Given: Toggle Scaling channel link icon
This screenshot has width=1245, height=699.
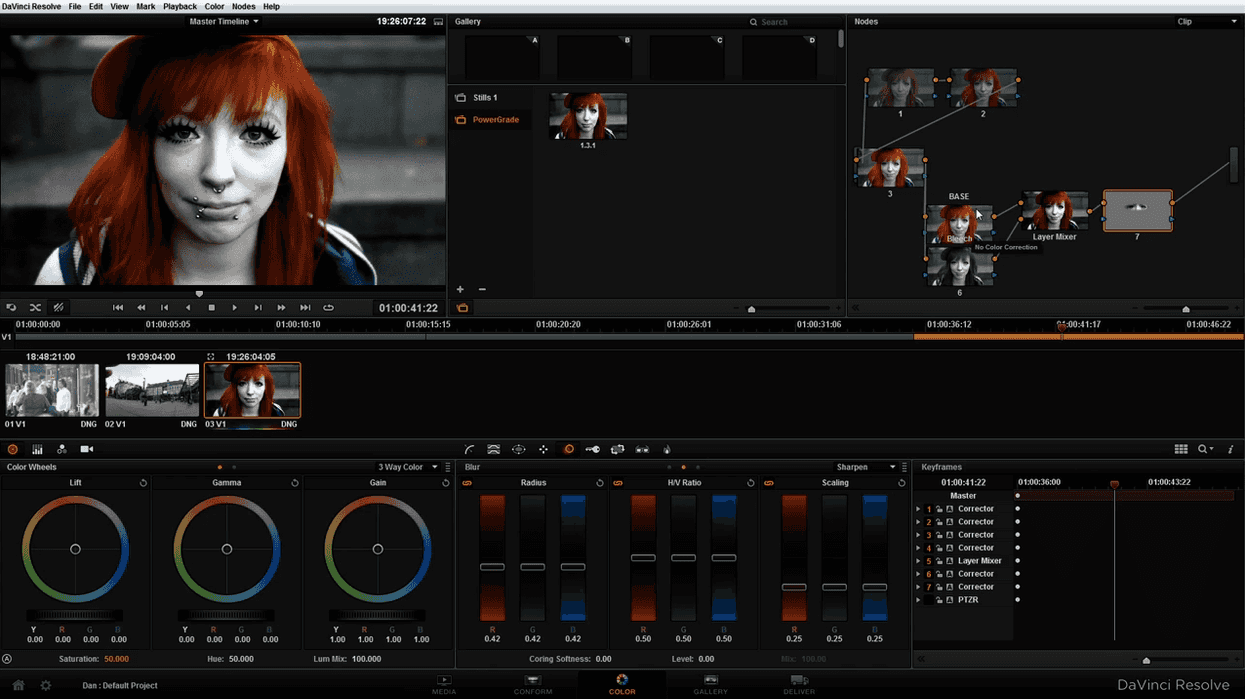Looking at the screenshot, I should pos(769,483).
